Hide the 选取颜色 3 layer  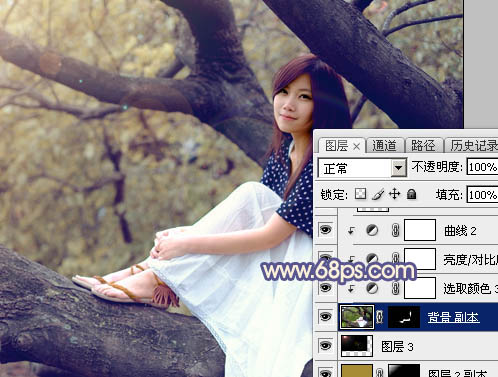(x=325, y=288)
